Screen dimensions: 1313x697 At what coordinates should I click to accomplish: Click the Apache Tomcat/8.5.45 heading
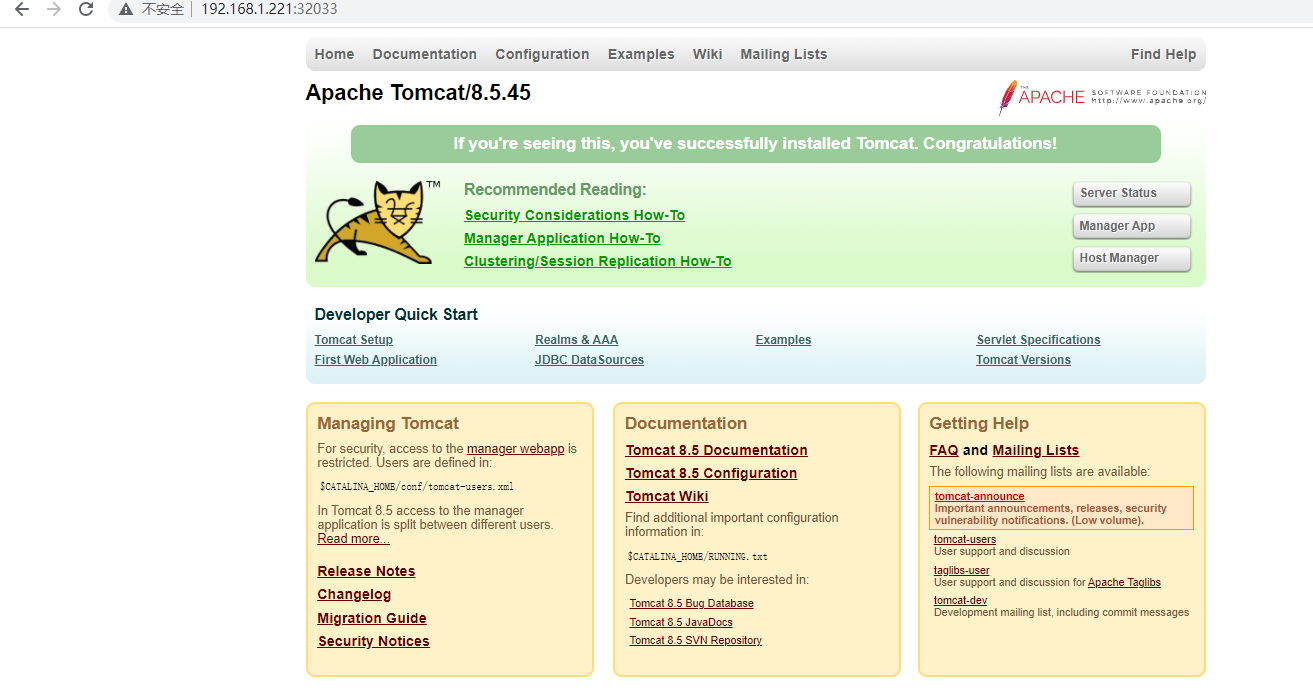tap(418, 93)
